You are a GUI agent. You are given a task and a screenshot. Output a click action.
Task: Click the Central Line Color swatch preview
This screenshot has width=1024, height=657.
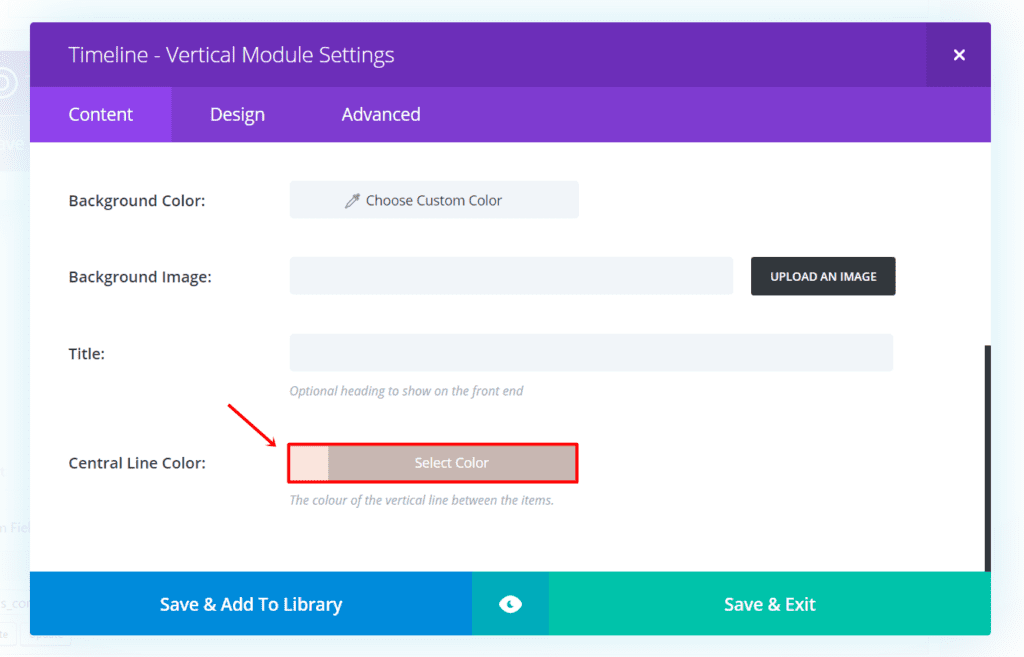(x=309, y=463)
